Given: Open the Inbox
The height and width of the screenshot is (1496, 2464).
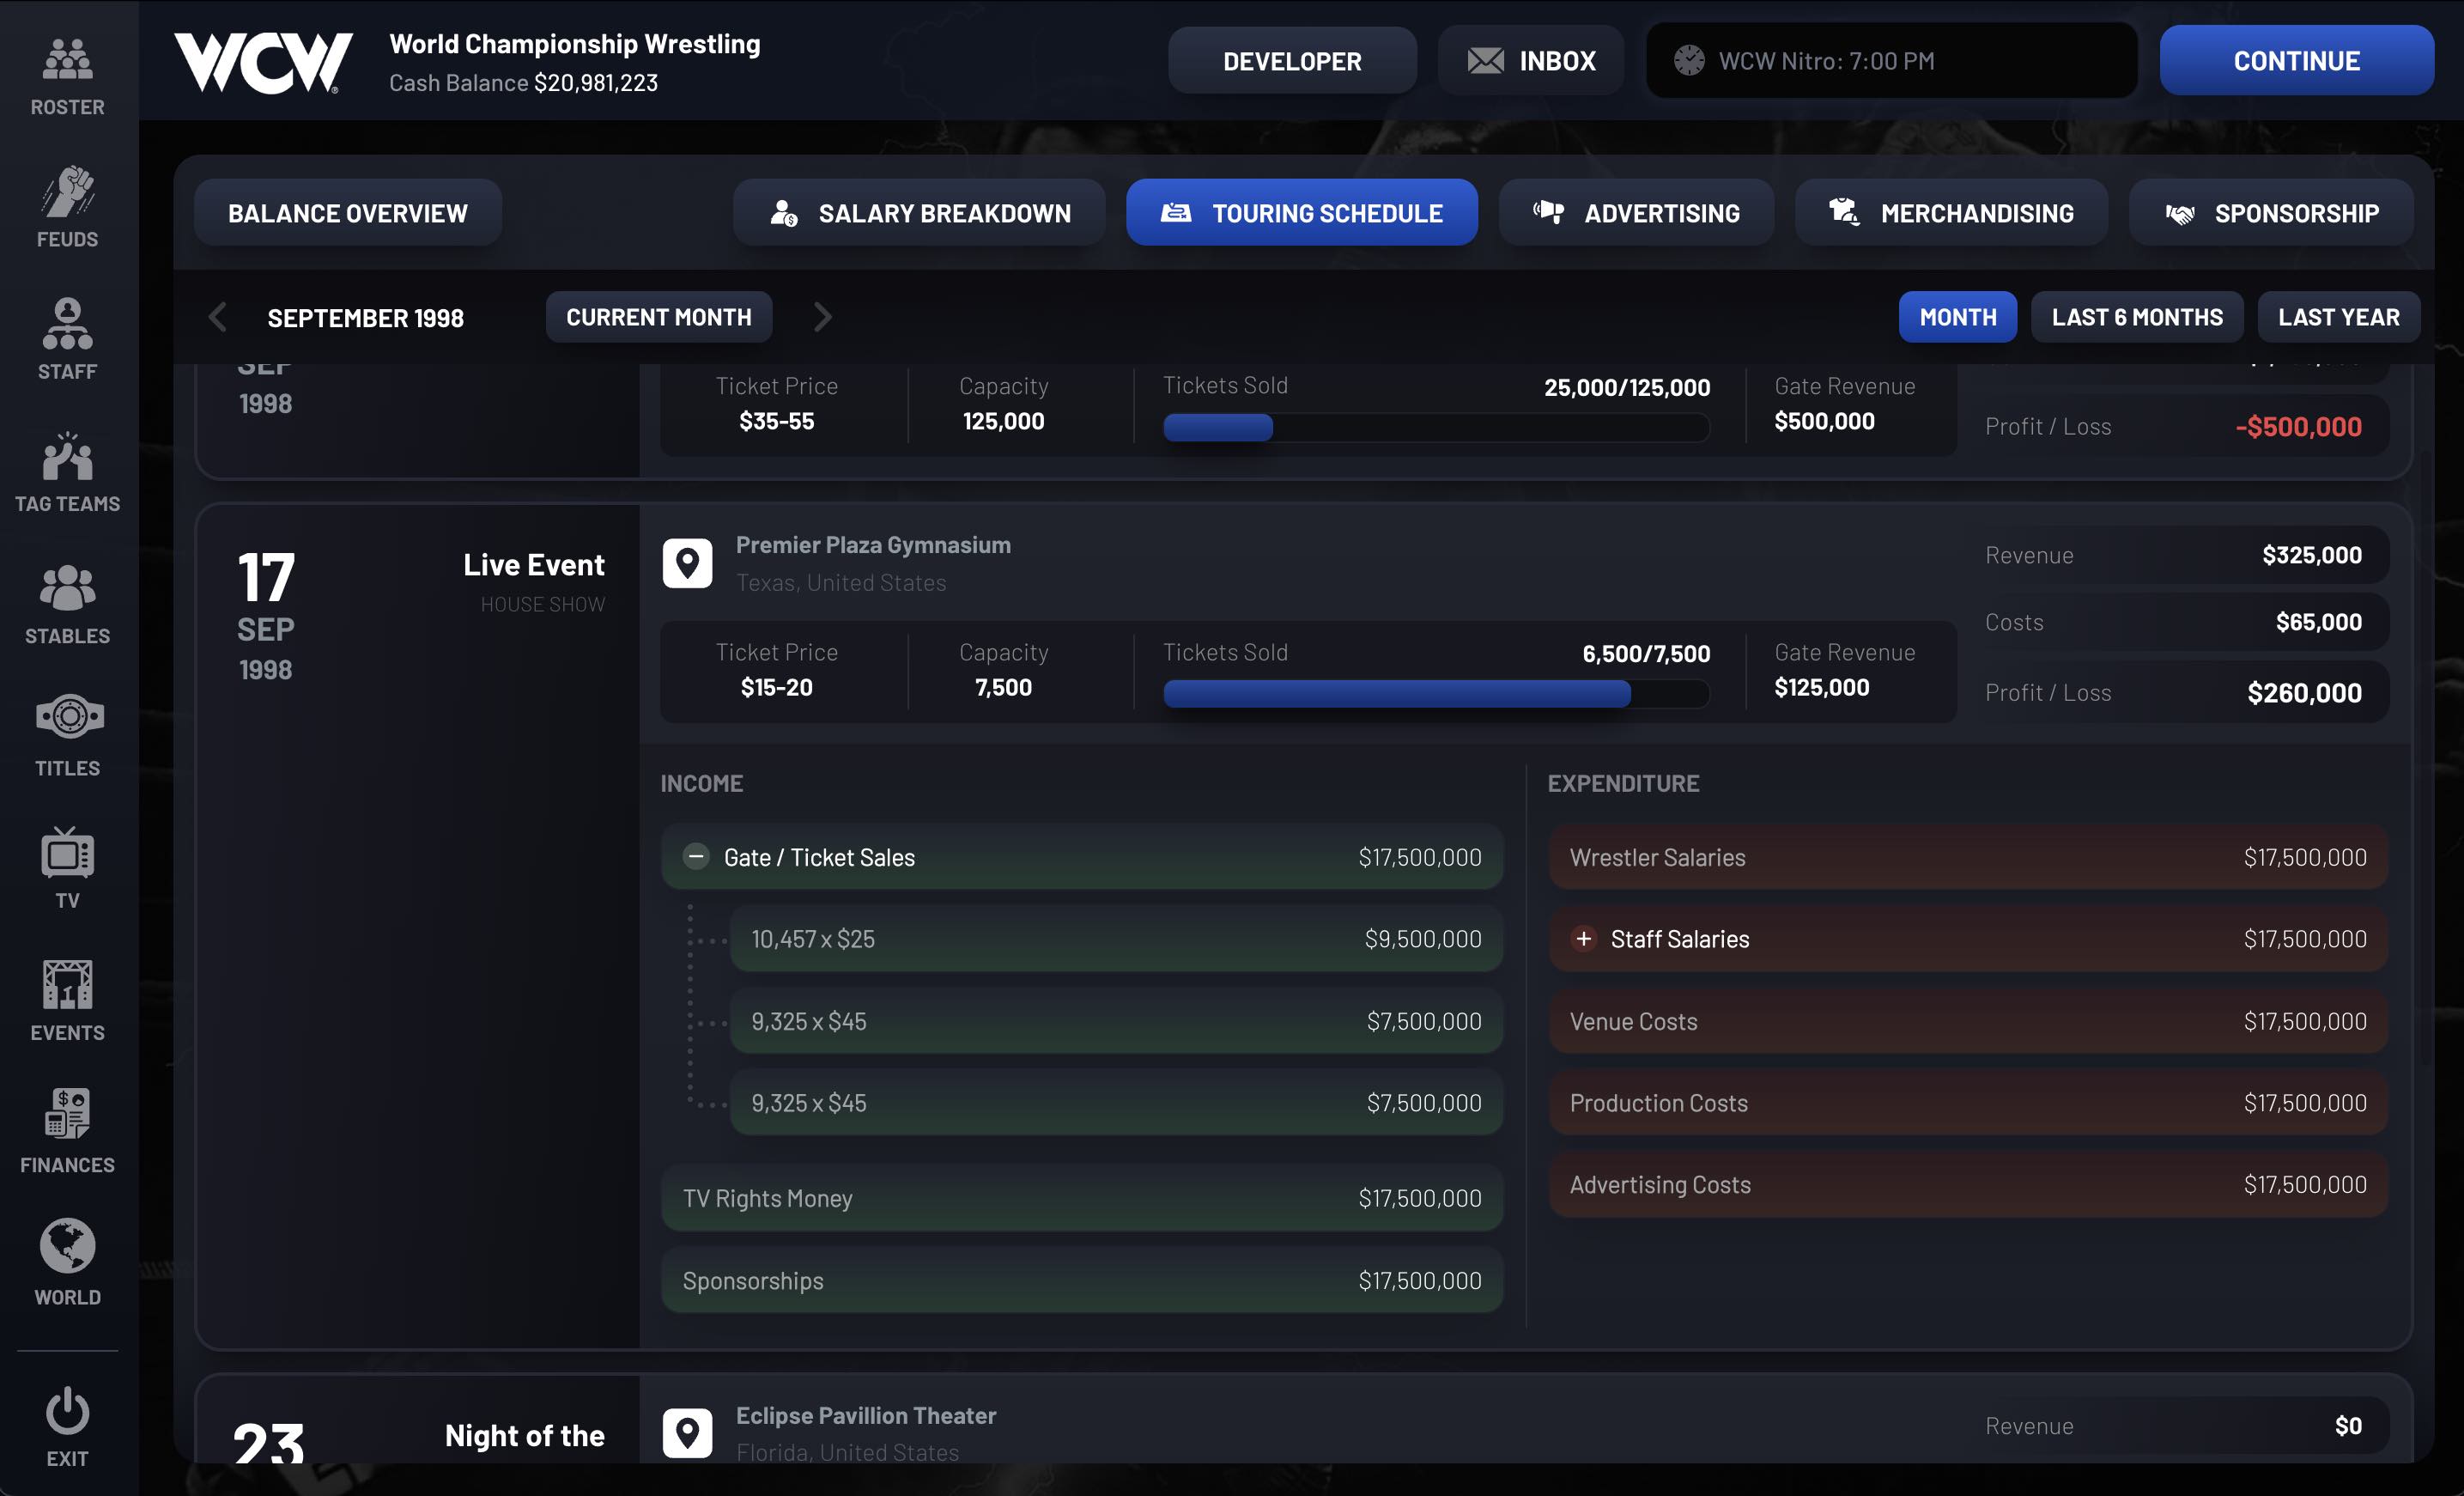Looking at the screenshot, I should point(1531,61).
